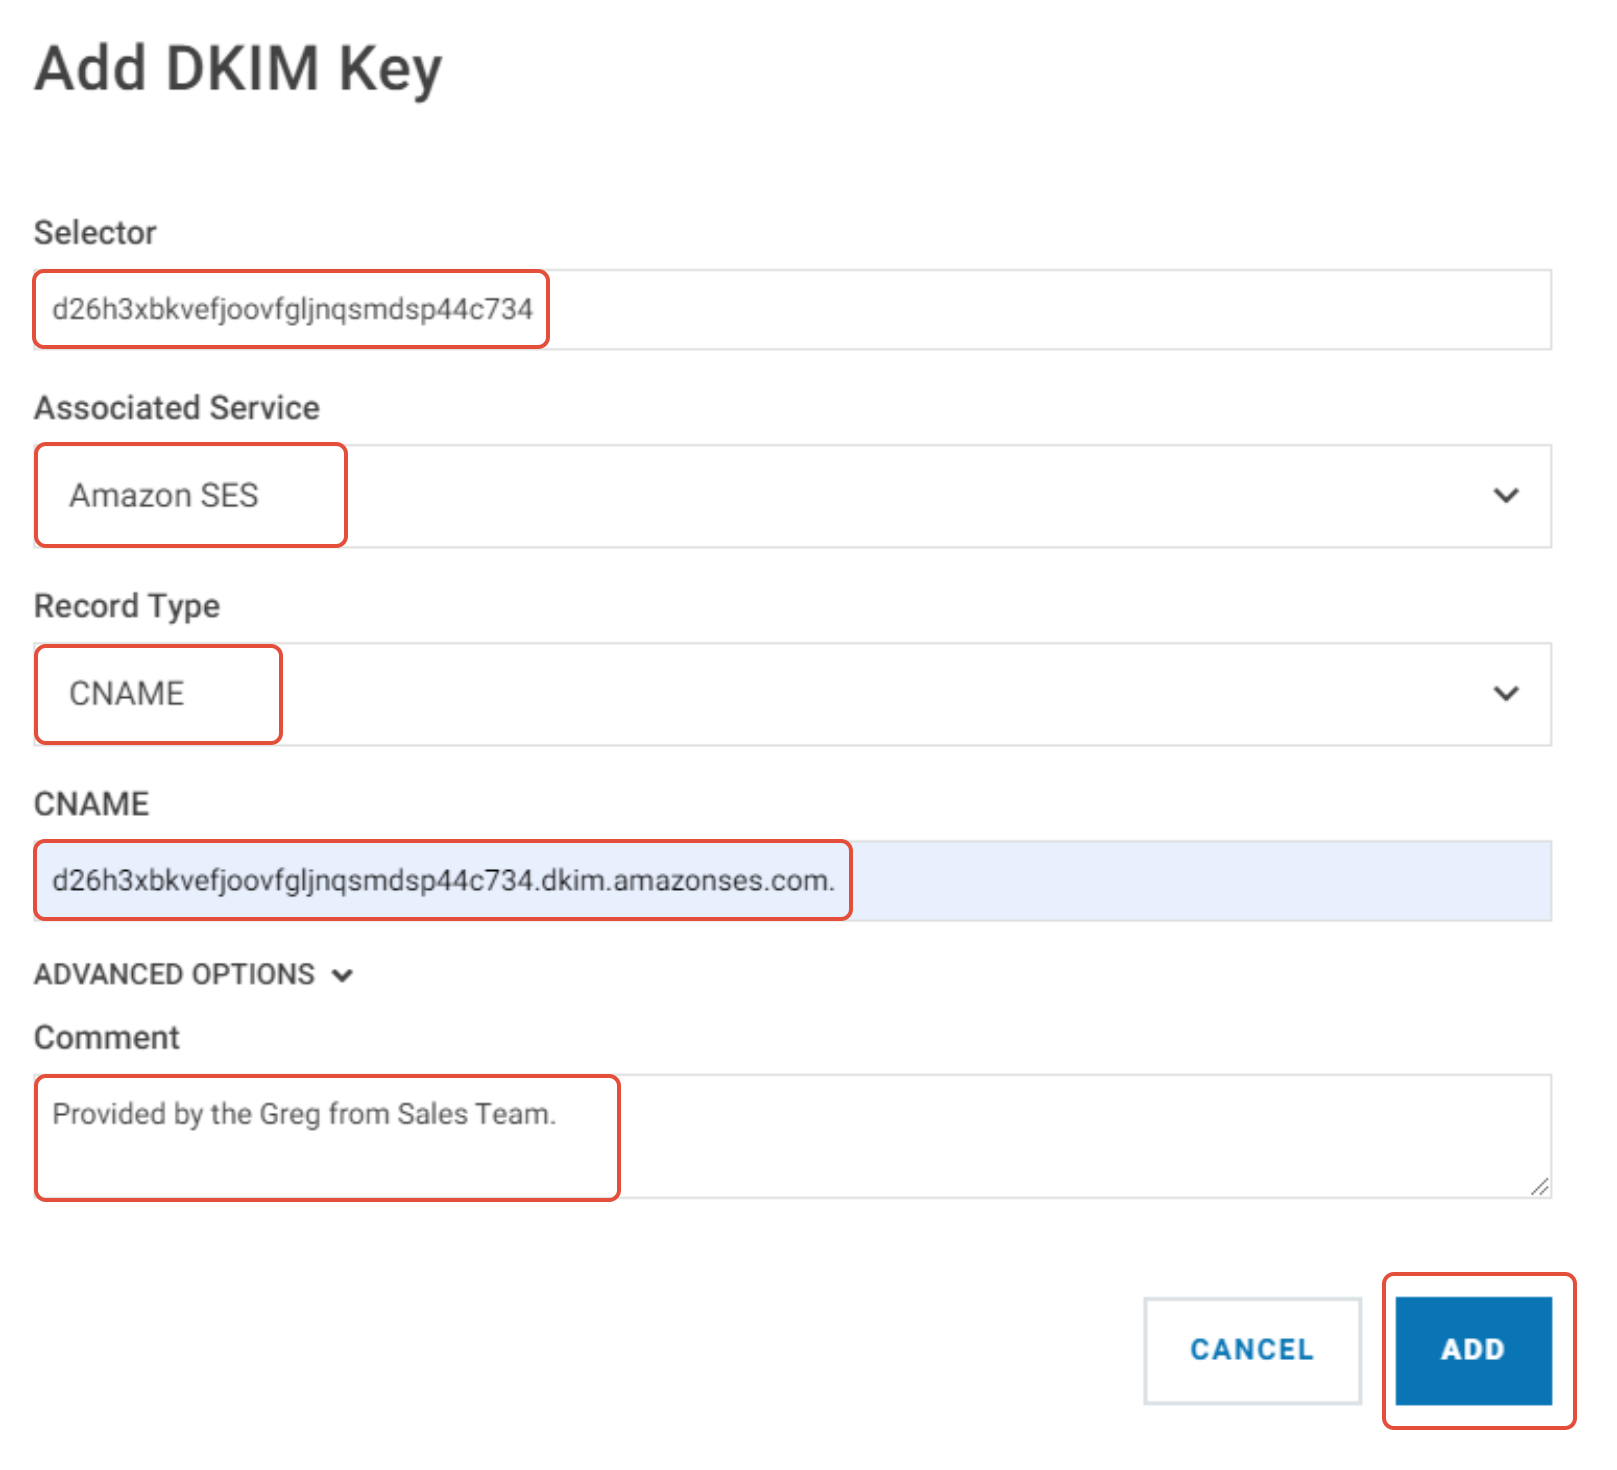The height and width of the screenshot is (1470, 1617).
Task: Collapse the Advanced Options section
Action: point(194,975)
